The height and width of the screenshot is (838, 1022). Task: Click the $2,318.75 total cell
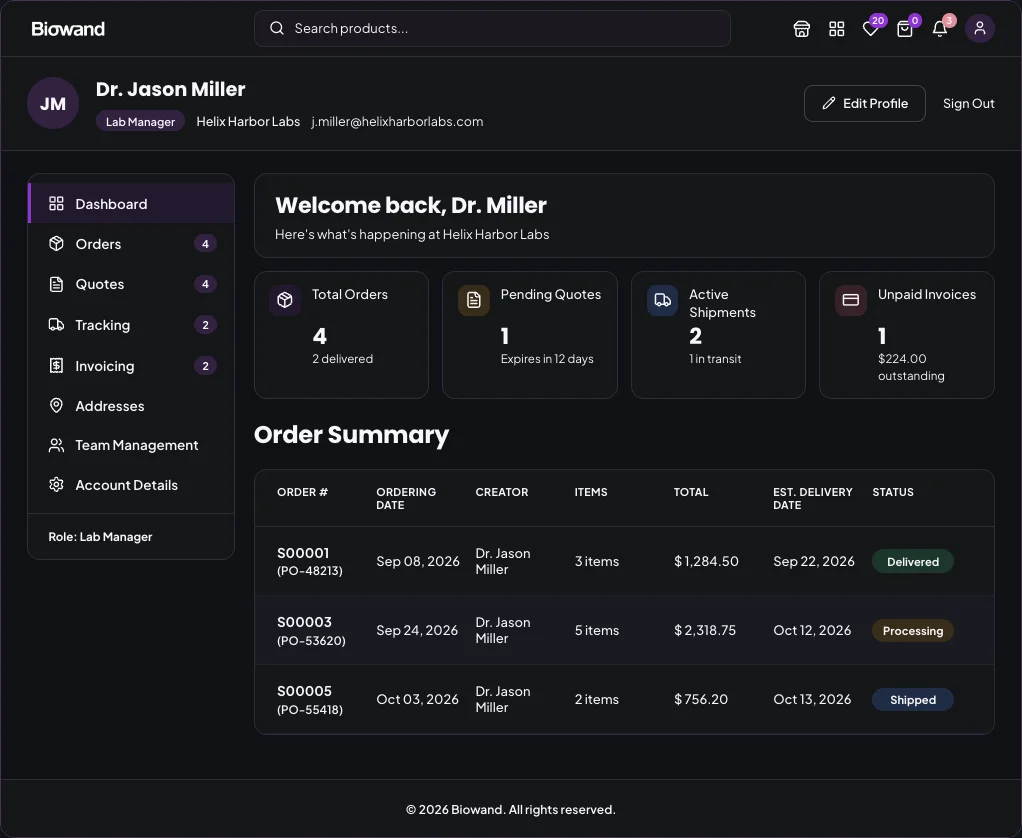point(705,630)
